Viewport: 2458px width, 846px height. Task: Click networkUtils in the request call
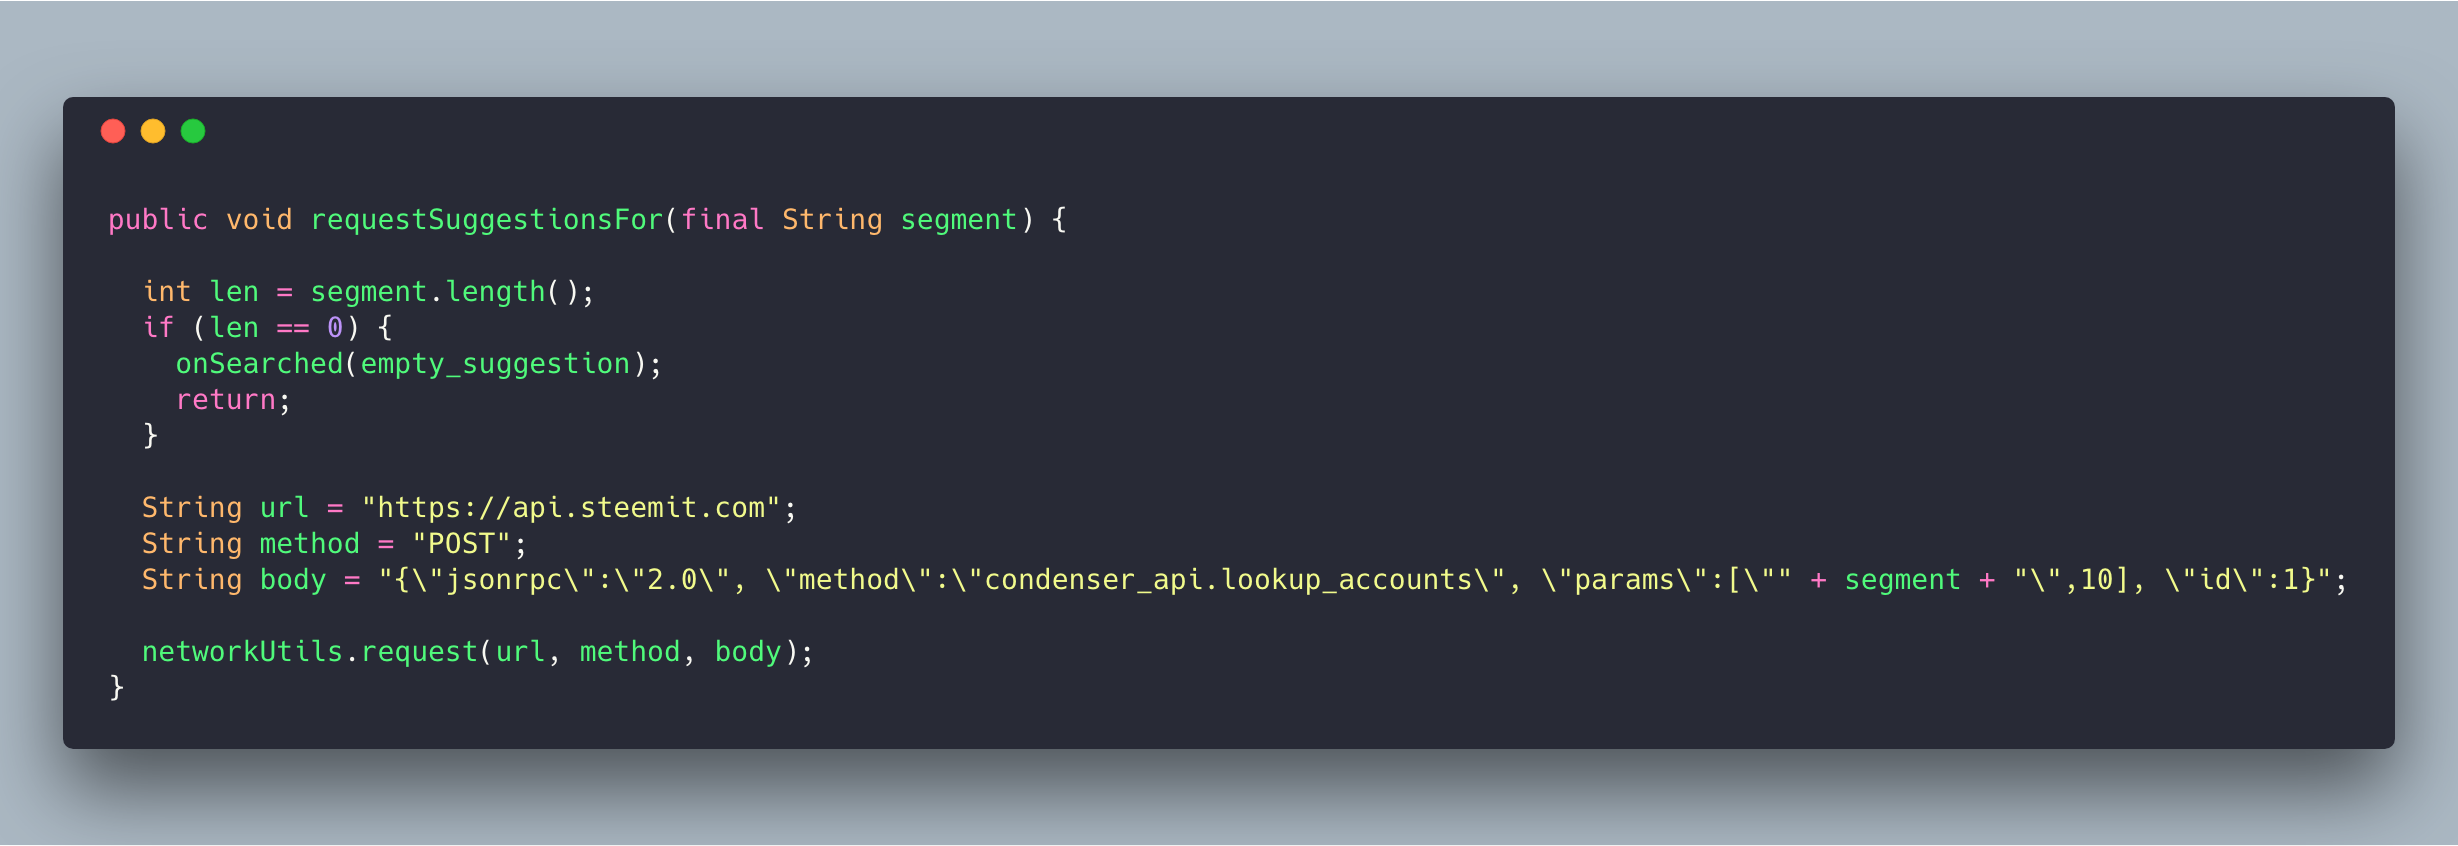pos(243,652)
